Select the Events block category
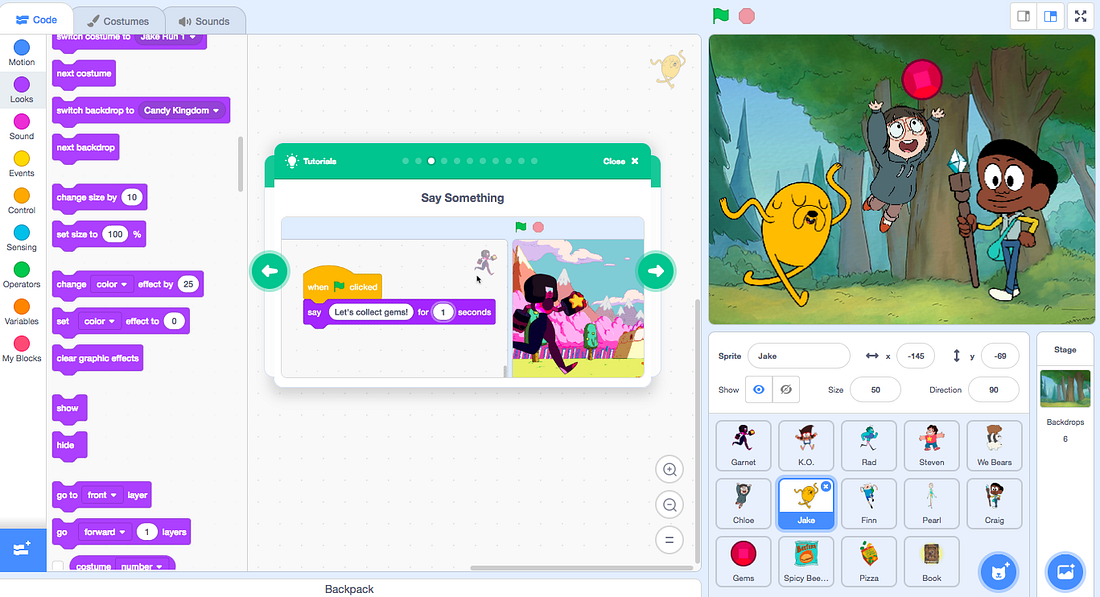Viewport: 1100px width, 597px height. click(21, 161)
